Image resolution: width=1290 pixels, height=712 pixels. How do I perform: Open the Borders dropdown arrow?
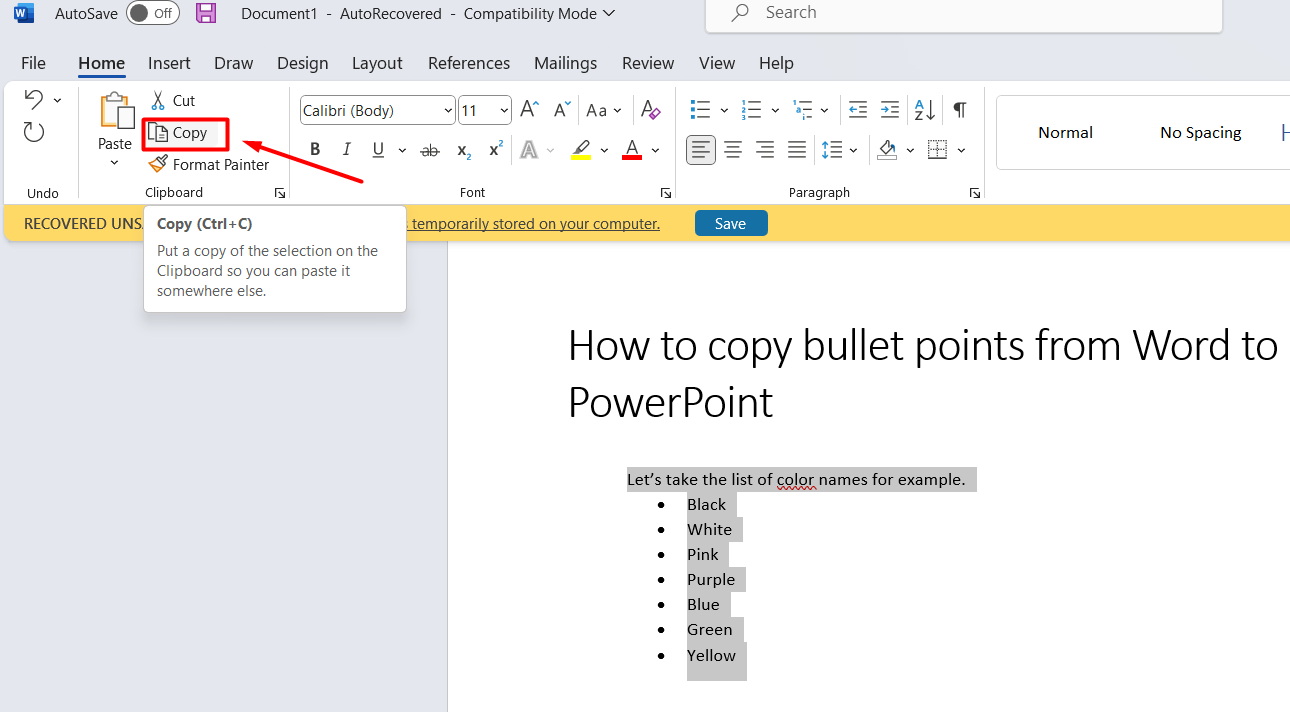pyautogui.click(x=962, y=150)
